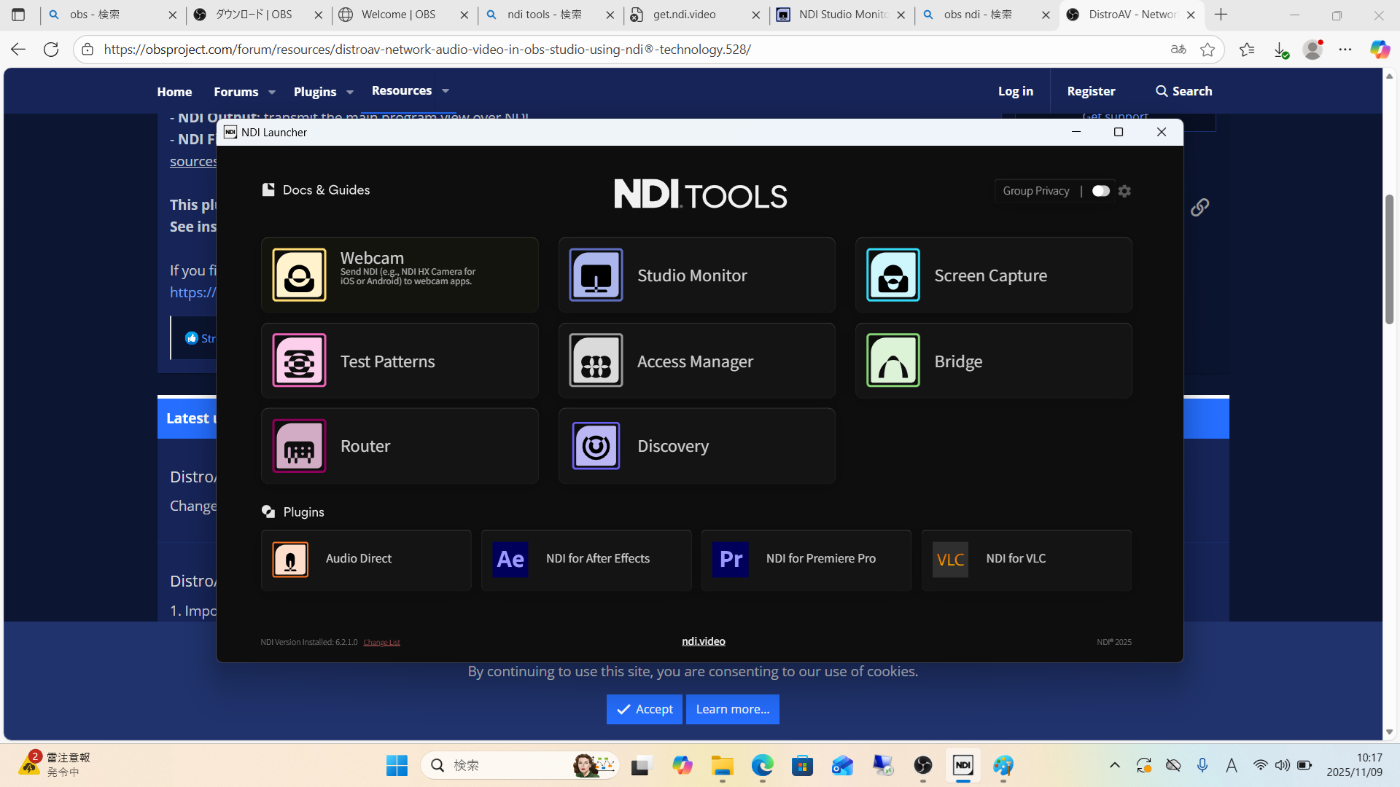Open Copilot in the Edge toolbar
Viewport: 1400px width, 787px height.
tap(1380, 50)
